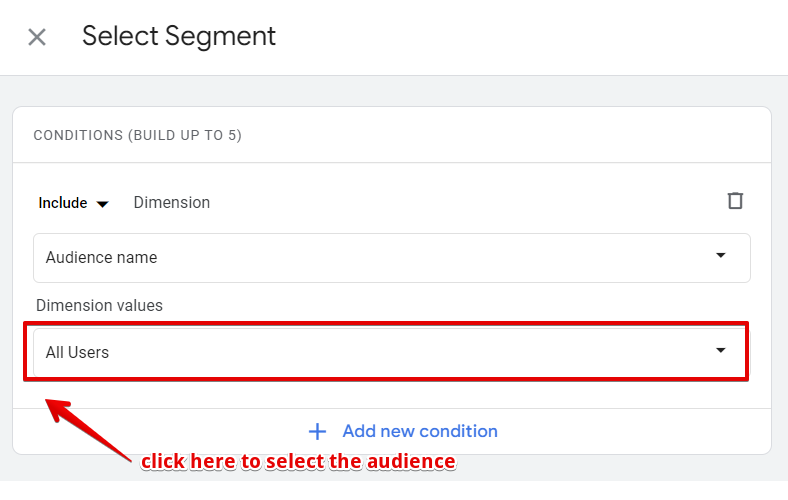
Task: Click the All Users dropdown arrow
Action: click(721, 350)
